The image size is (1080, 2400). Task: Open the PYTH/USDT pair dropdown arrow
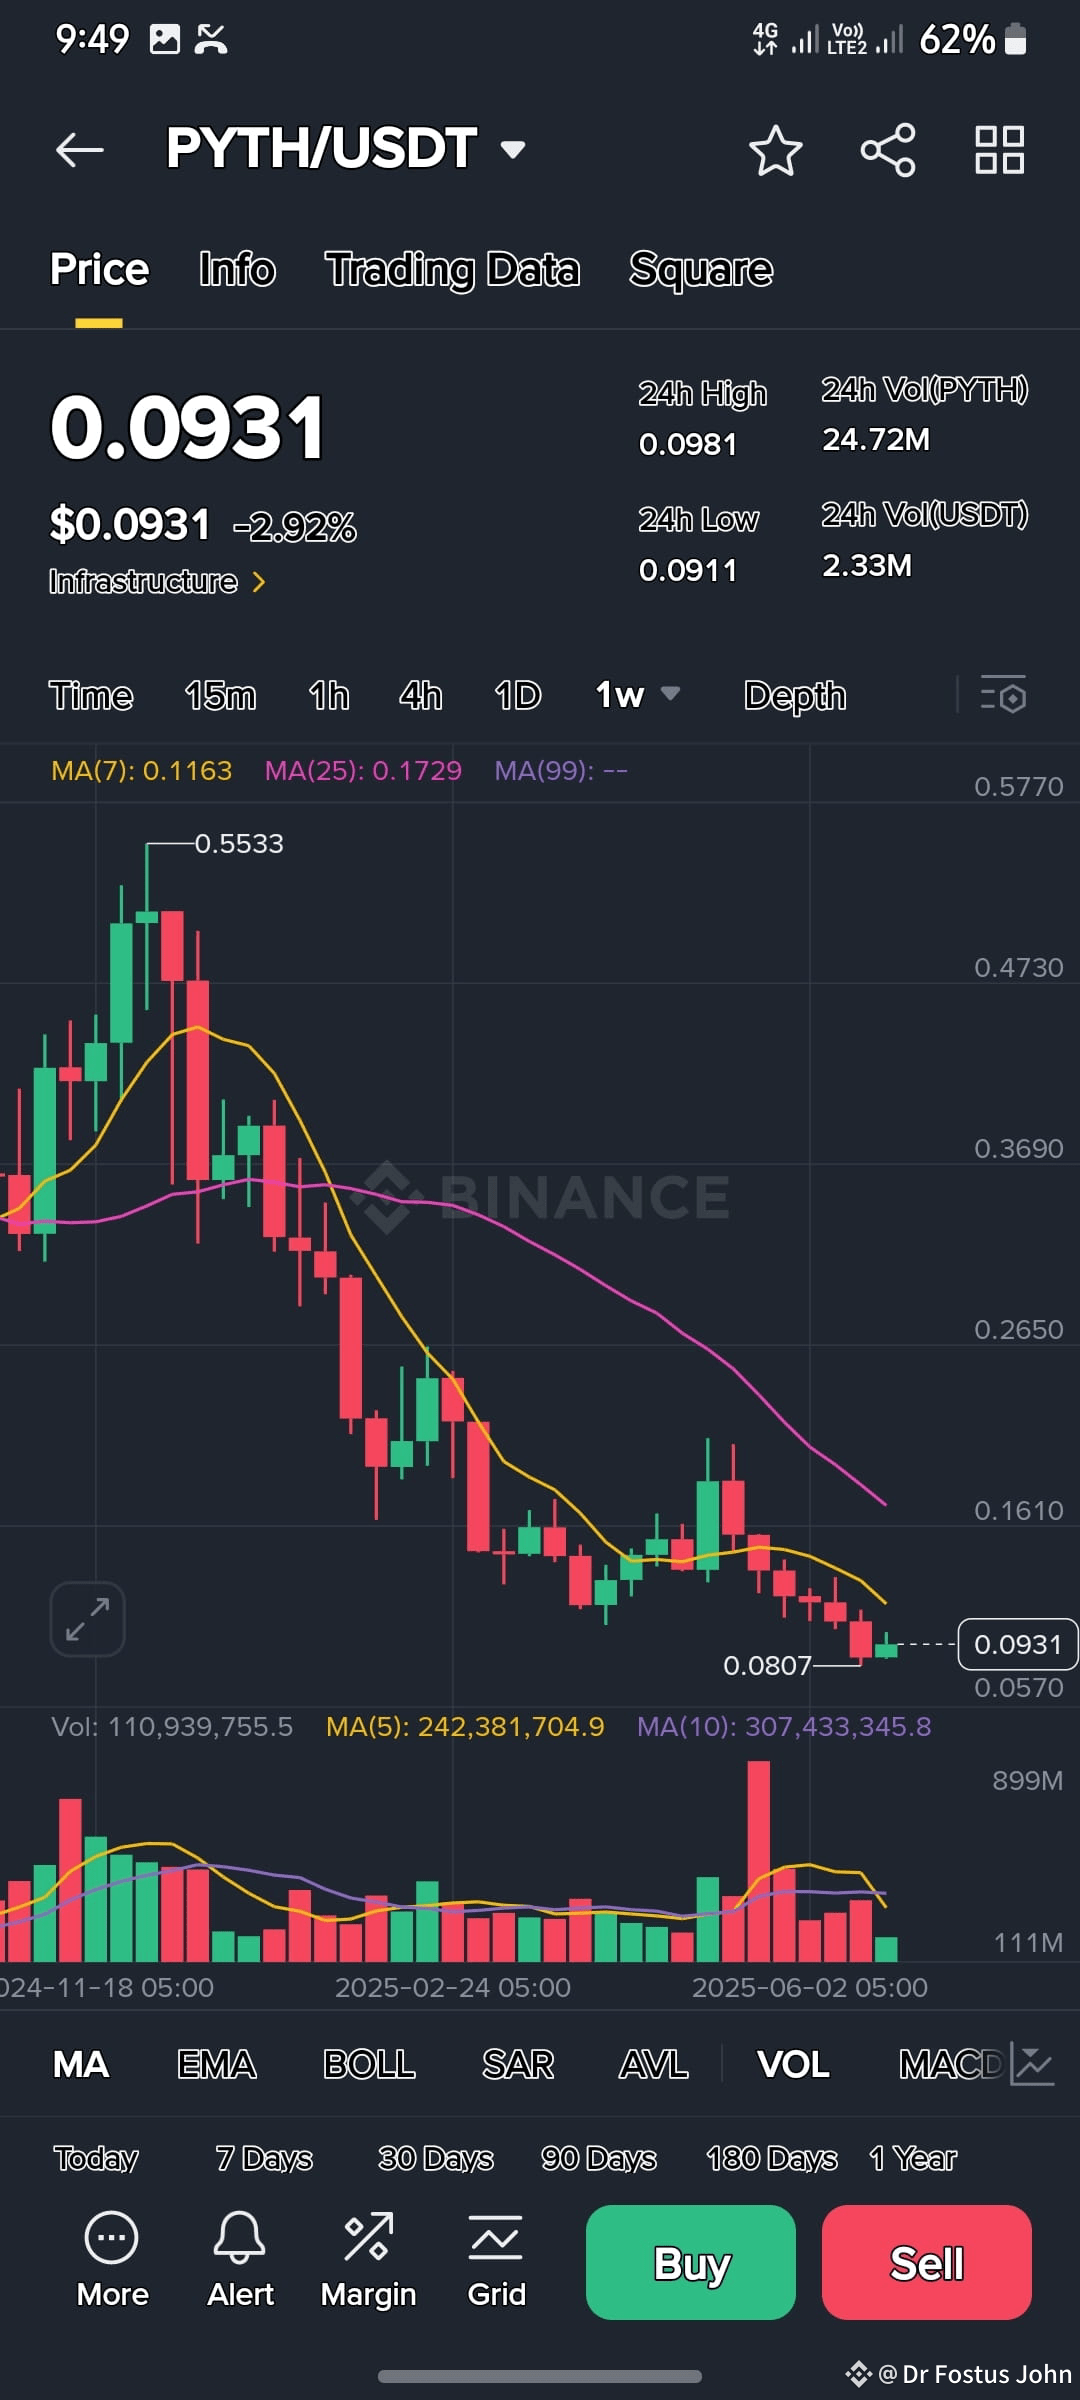point(513,150)
